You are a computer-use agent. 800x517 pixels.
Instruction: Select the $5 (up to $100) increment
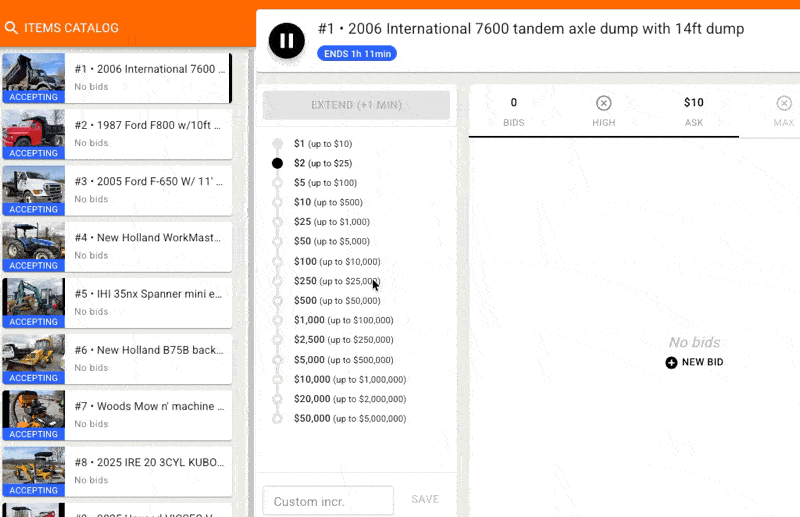(x=326, y=183)
